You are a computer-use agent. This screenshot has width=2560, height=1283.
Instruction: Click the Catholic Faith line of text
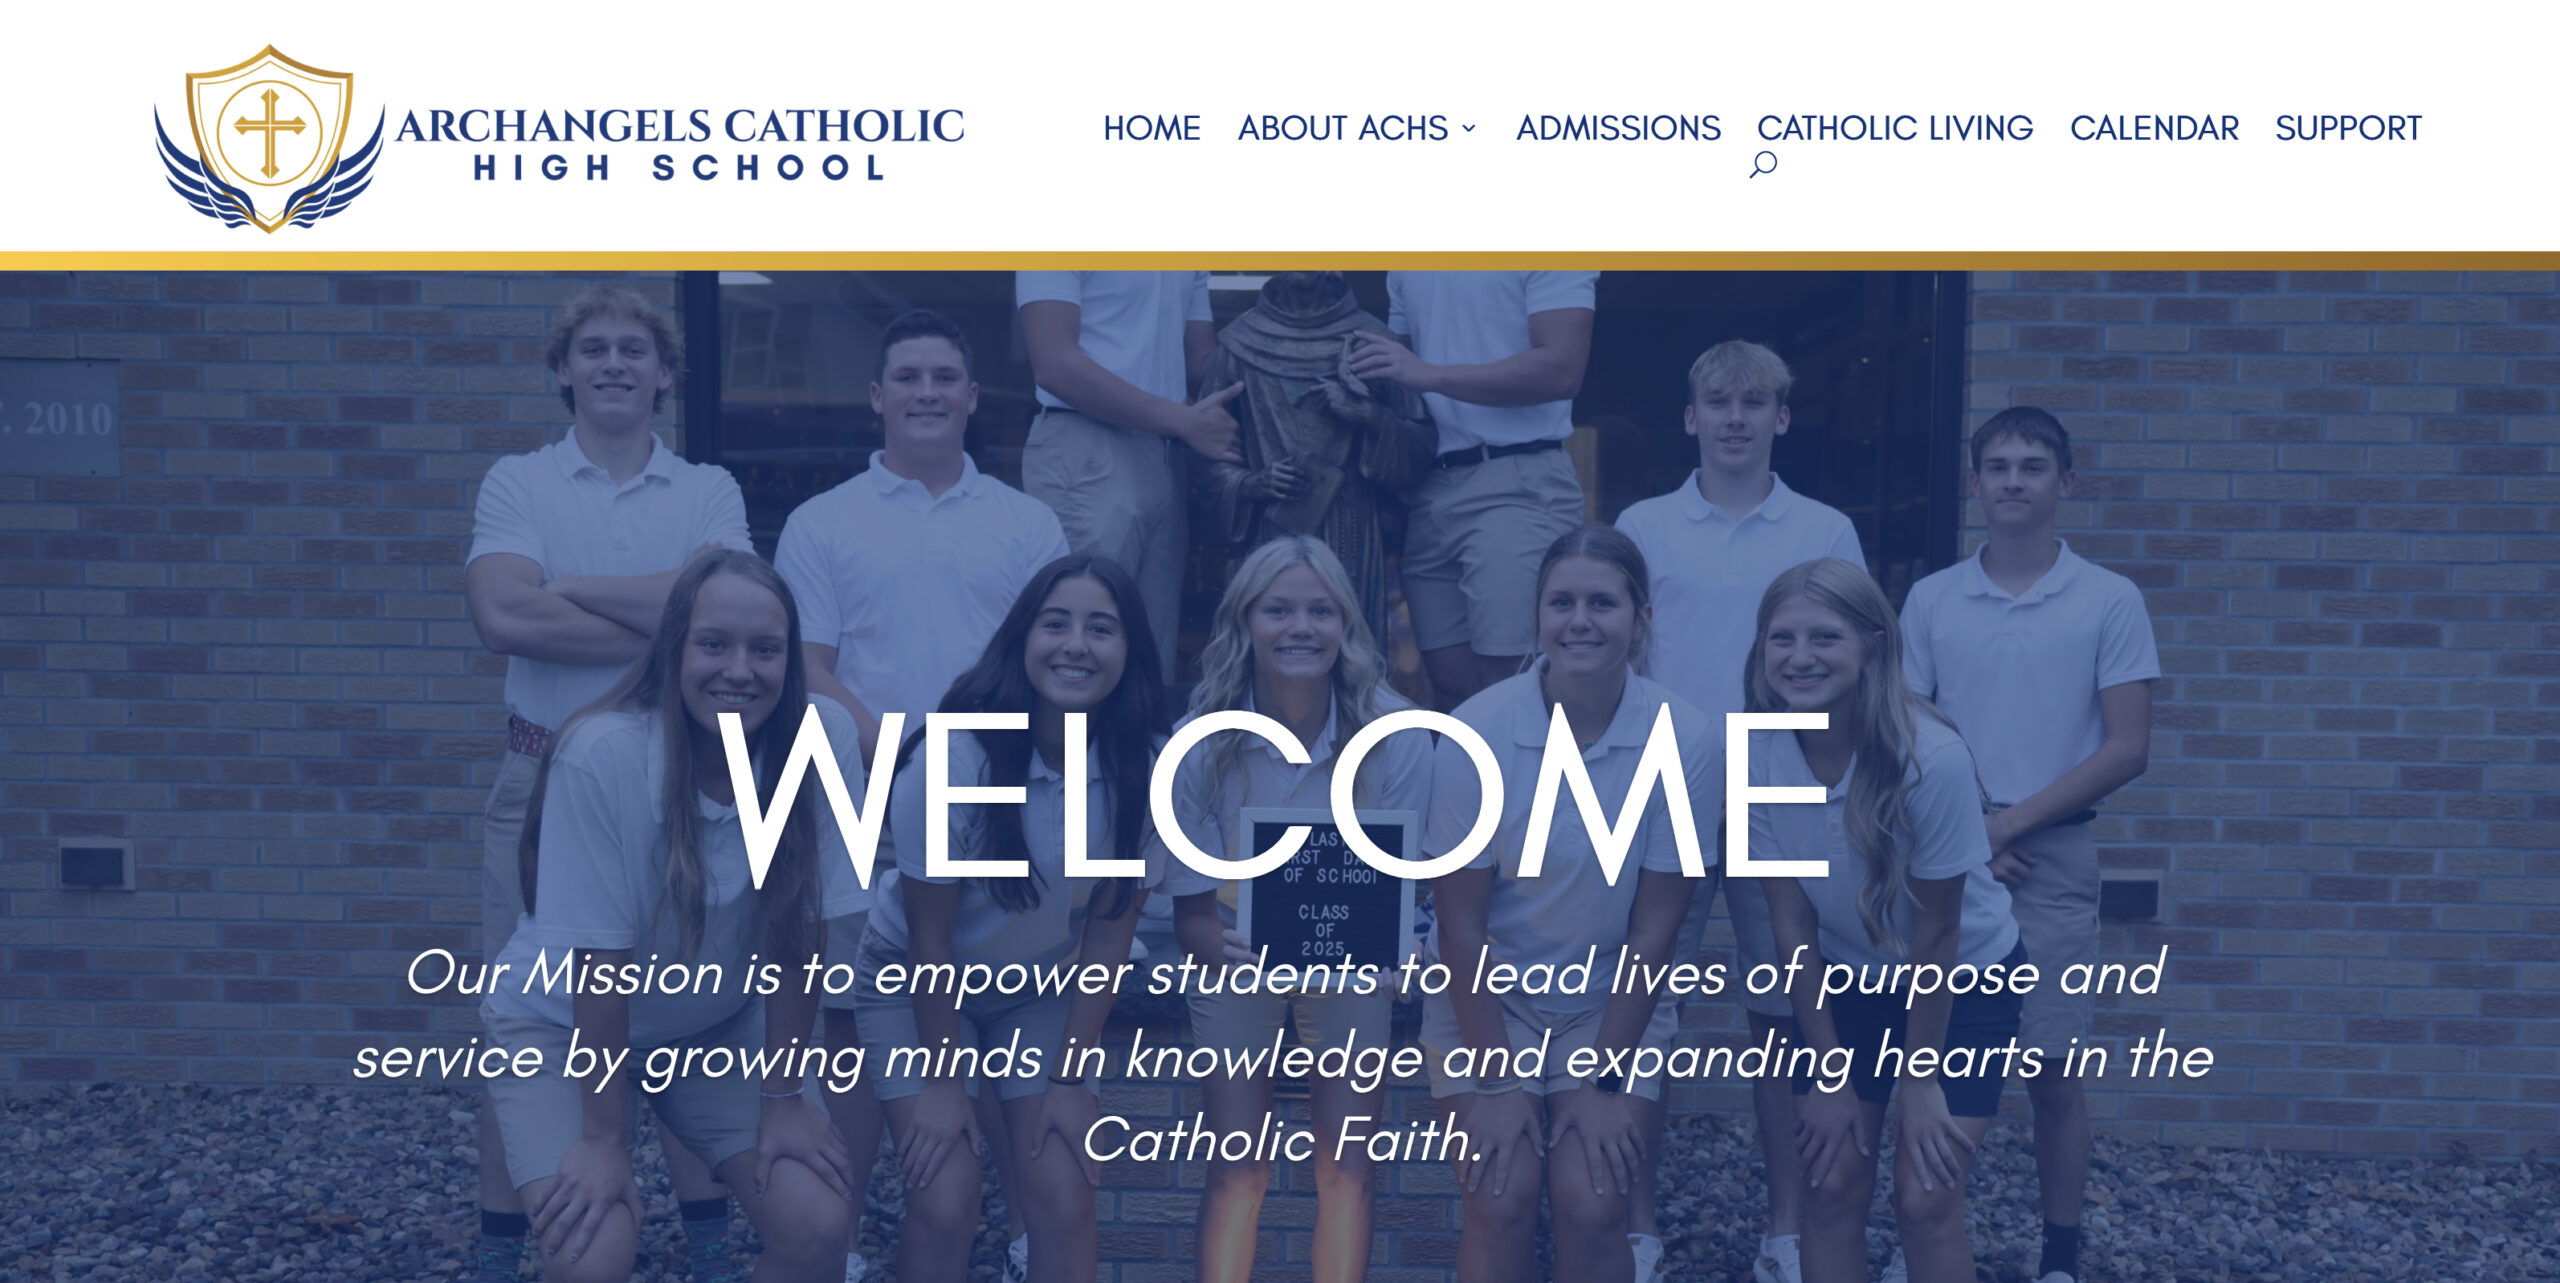[1283, 1139]
